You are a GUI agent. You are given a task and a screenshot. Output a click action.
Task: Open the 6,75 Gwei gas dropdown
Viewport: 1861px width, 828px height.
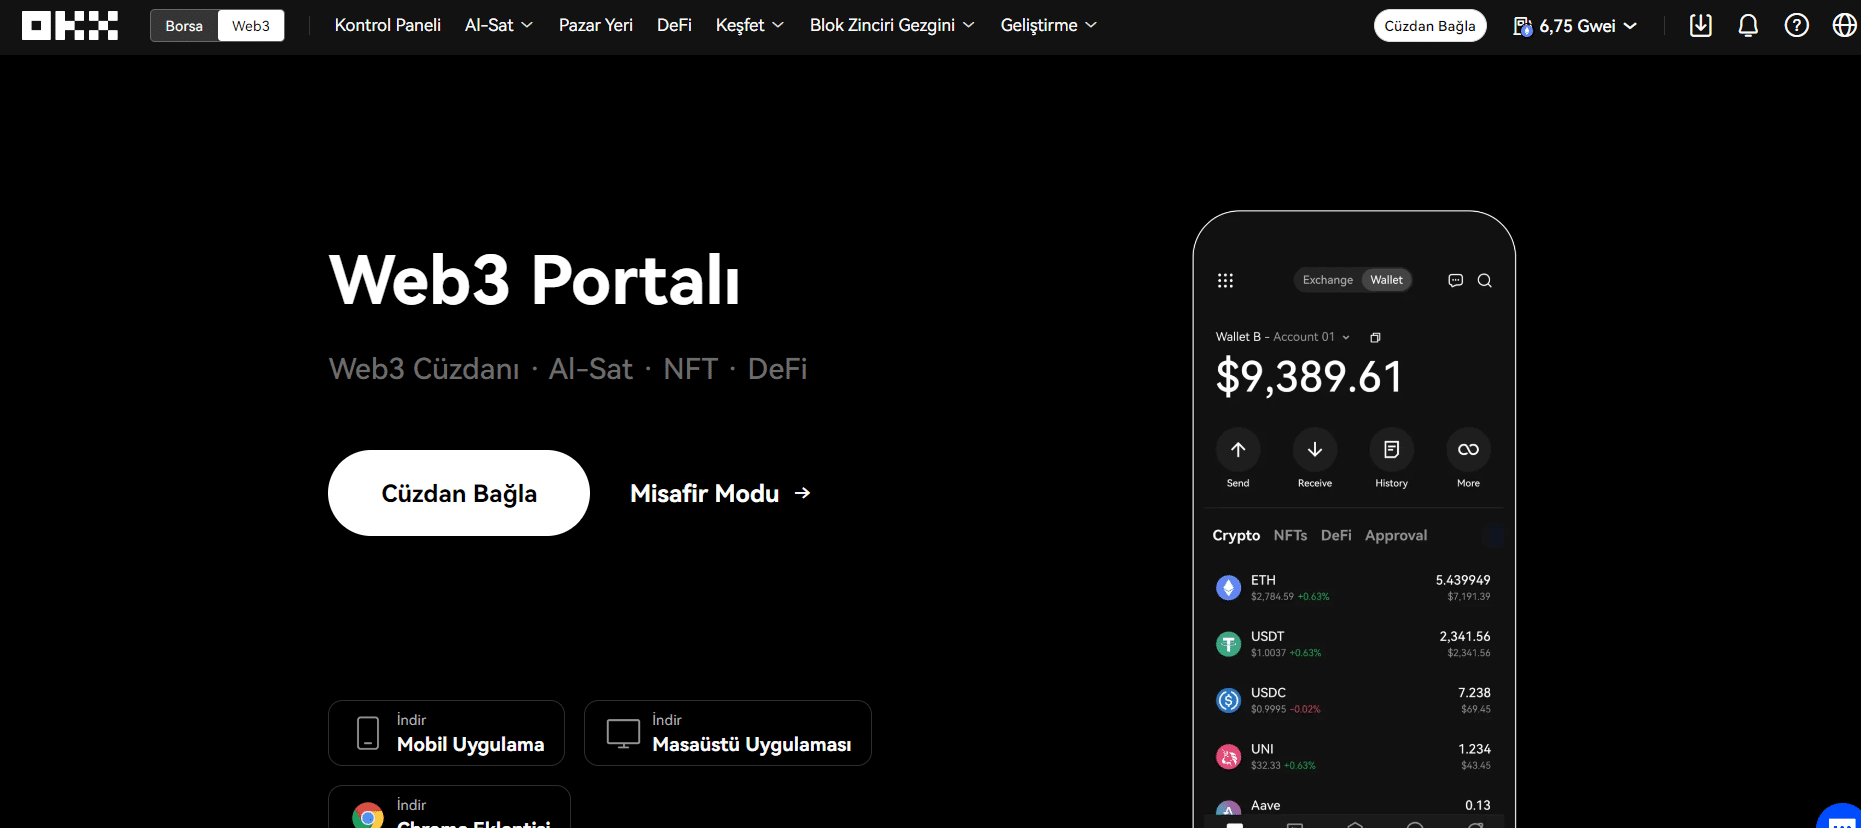(1576, 26)
